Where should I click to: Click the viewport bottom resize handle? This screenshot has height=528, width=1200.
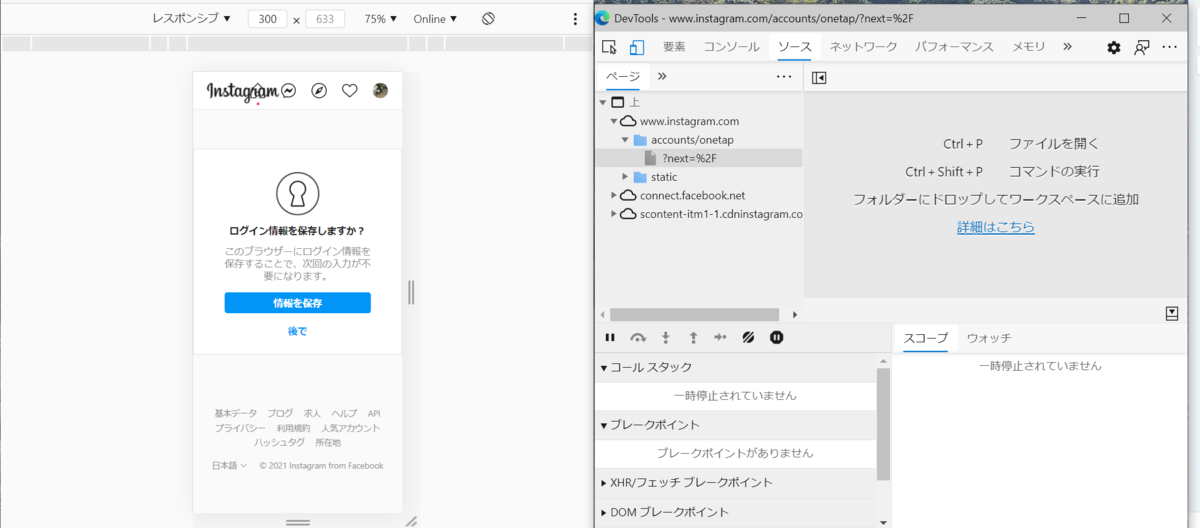click(297, 522)
